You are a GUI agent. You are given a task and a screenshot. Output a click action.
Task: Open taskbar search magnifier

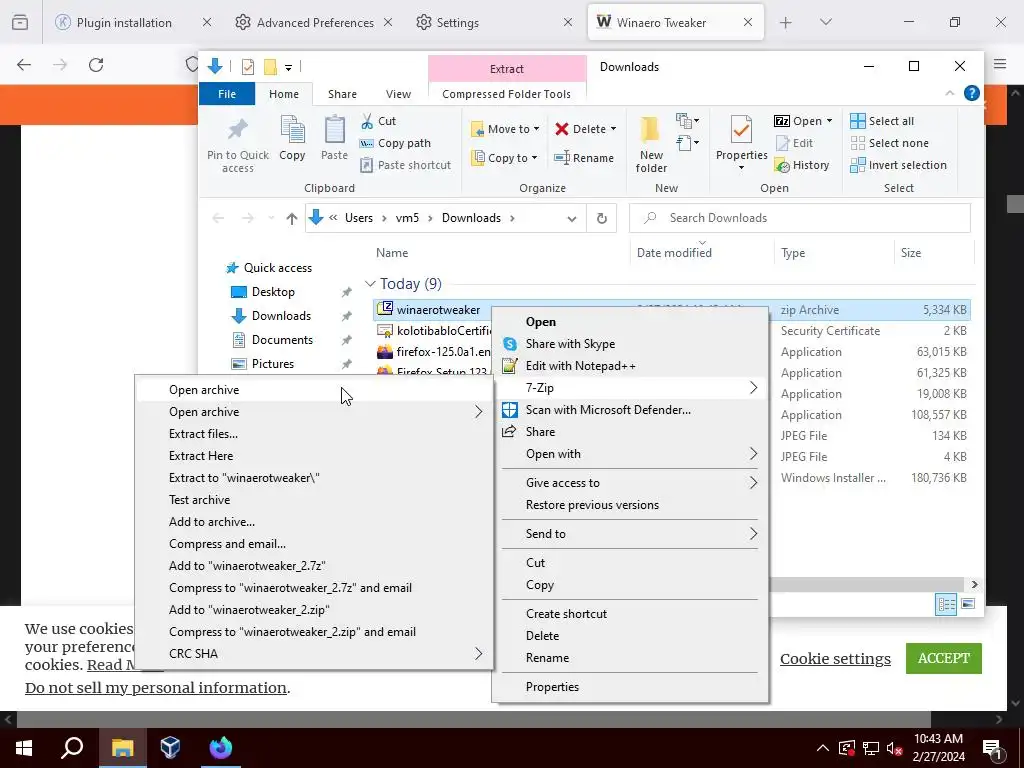[x=72, y=748]
